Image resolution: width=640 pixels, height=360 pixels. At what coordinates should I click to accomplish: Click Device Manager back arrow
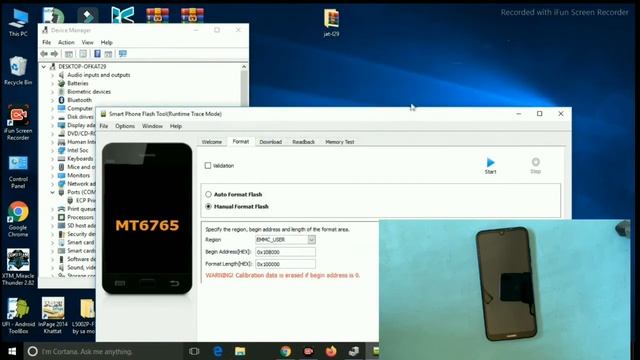(44, 54)
